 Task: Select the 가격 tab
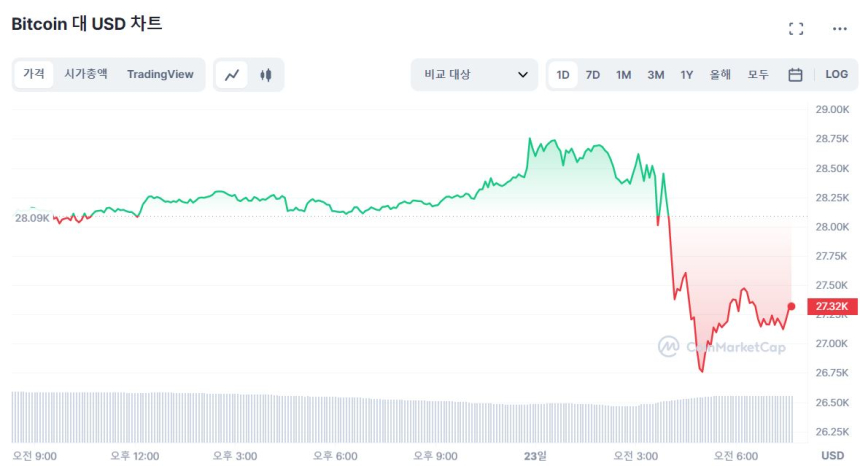coord(34,74)
